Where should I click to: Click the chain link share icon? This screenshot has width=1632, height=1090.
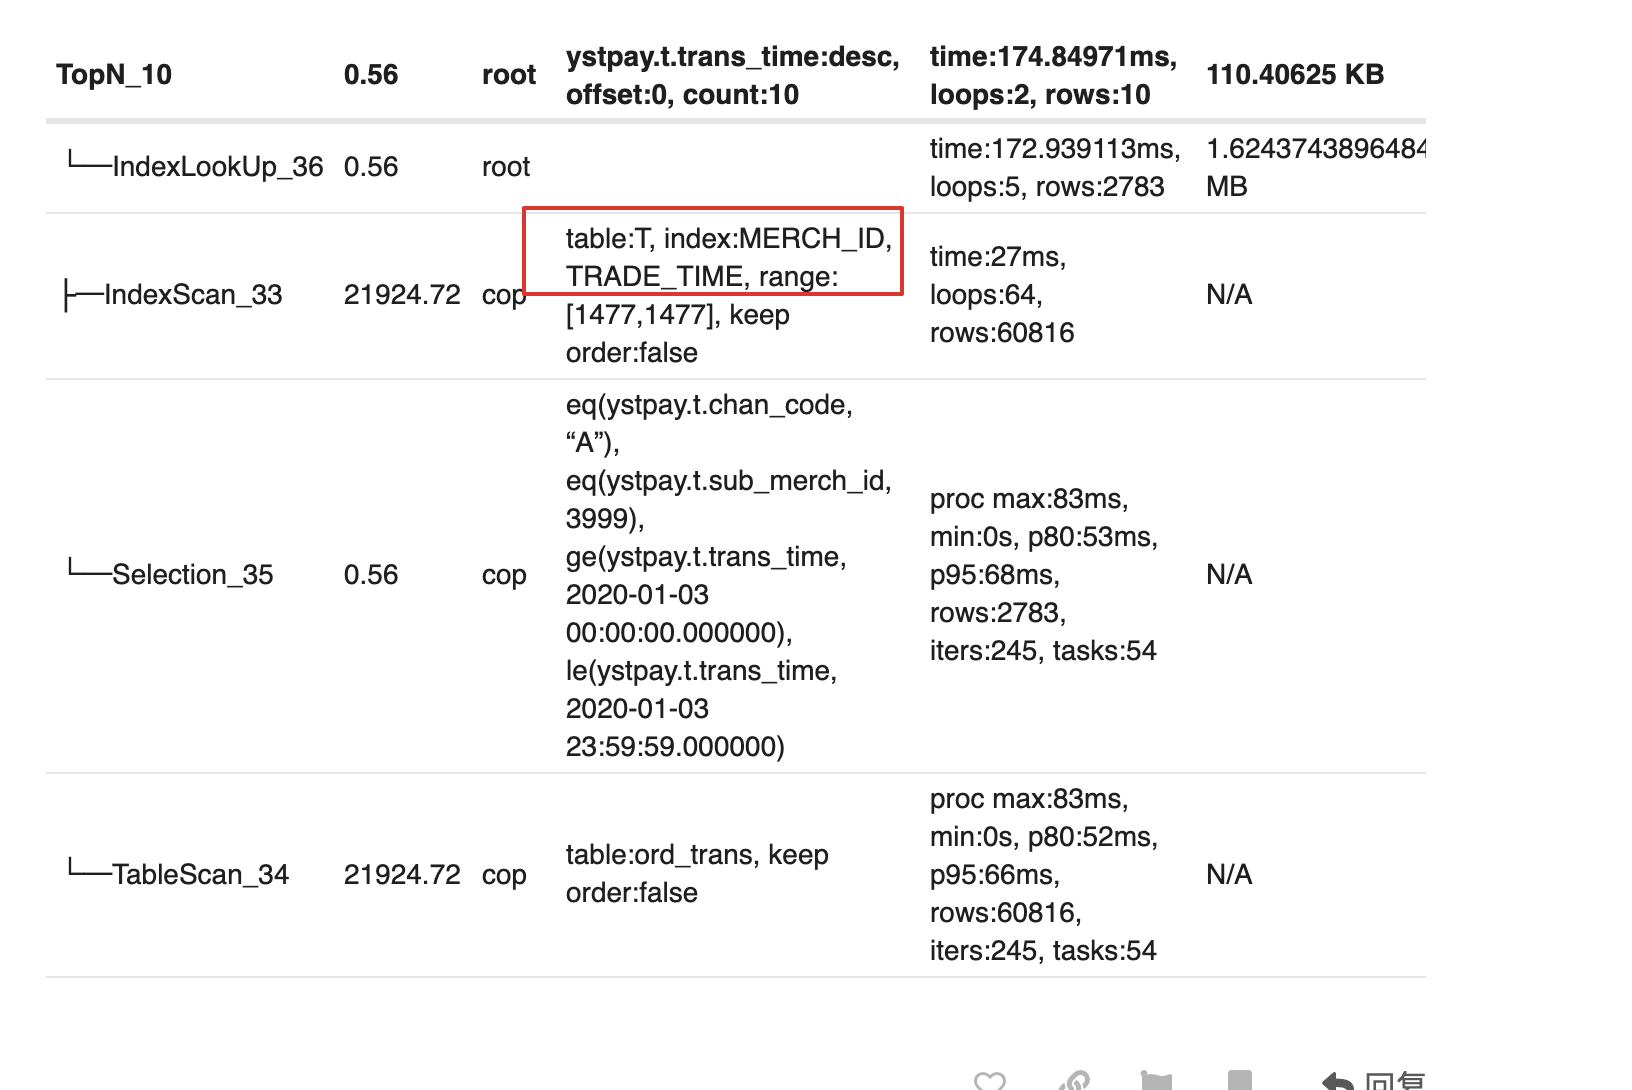point(1073,1081)
